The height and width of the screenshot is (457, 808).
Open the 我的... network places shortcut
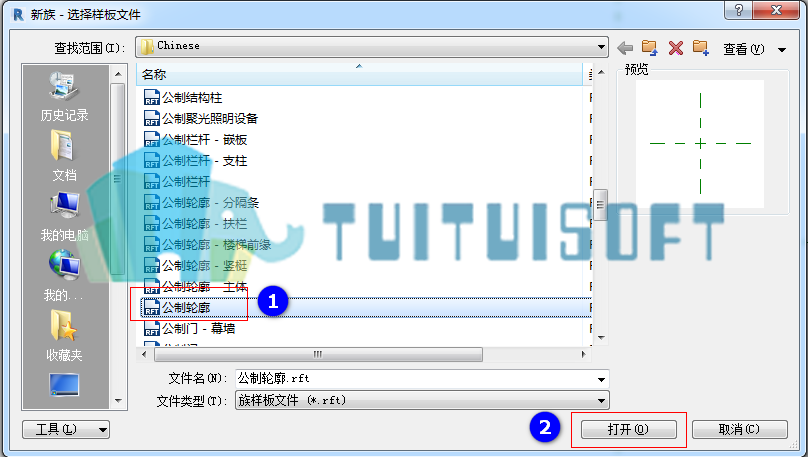64,276
